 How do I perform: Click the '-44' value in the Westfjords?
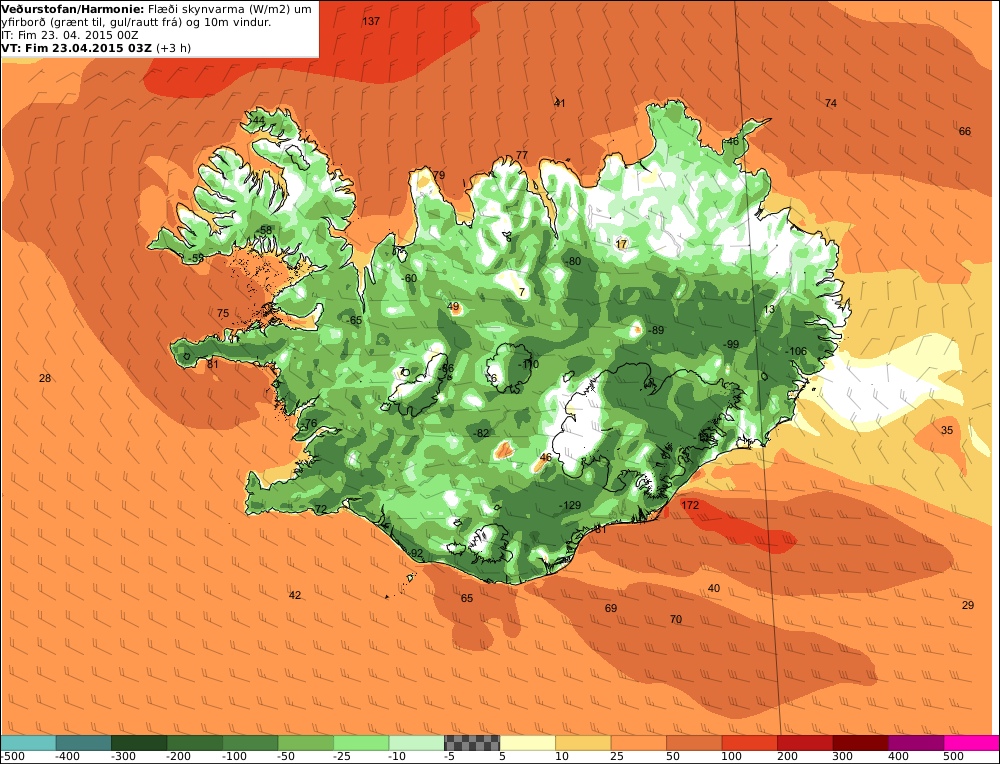256,120
